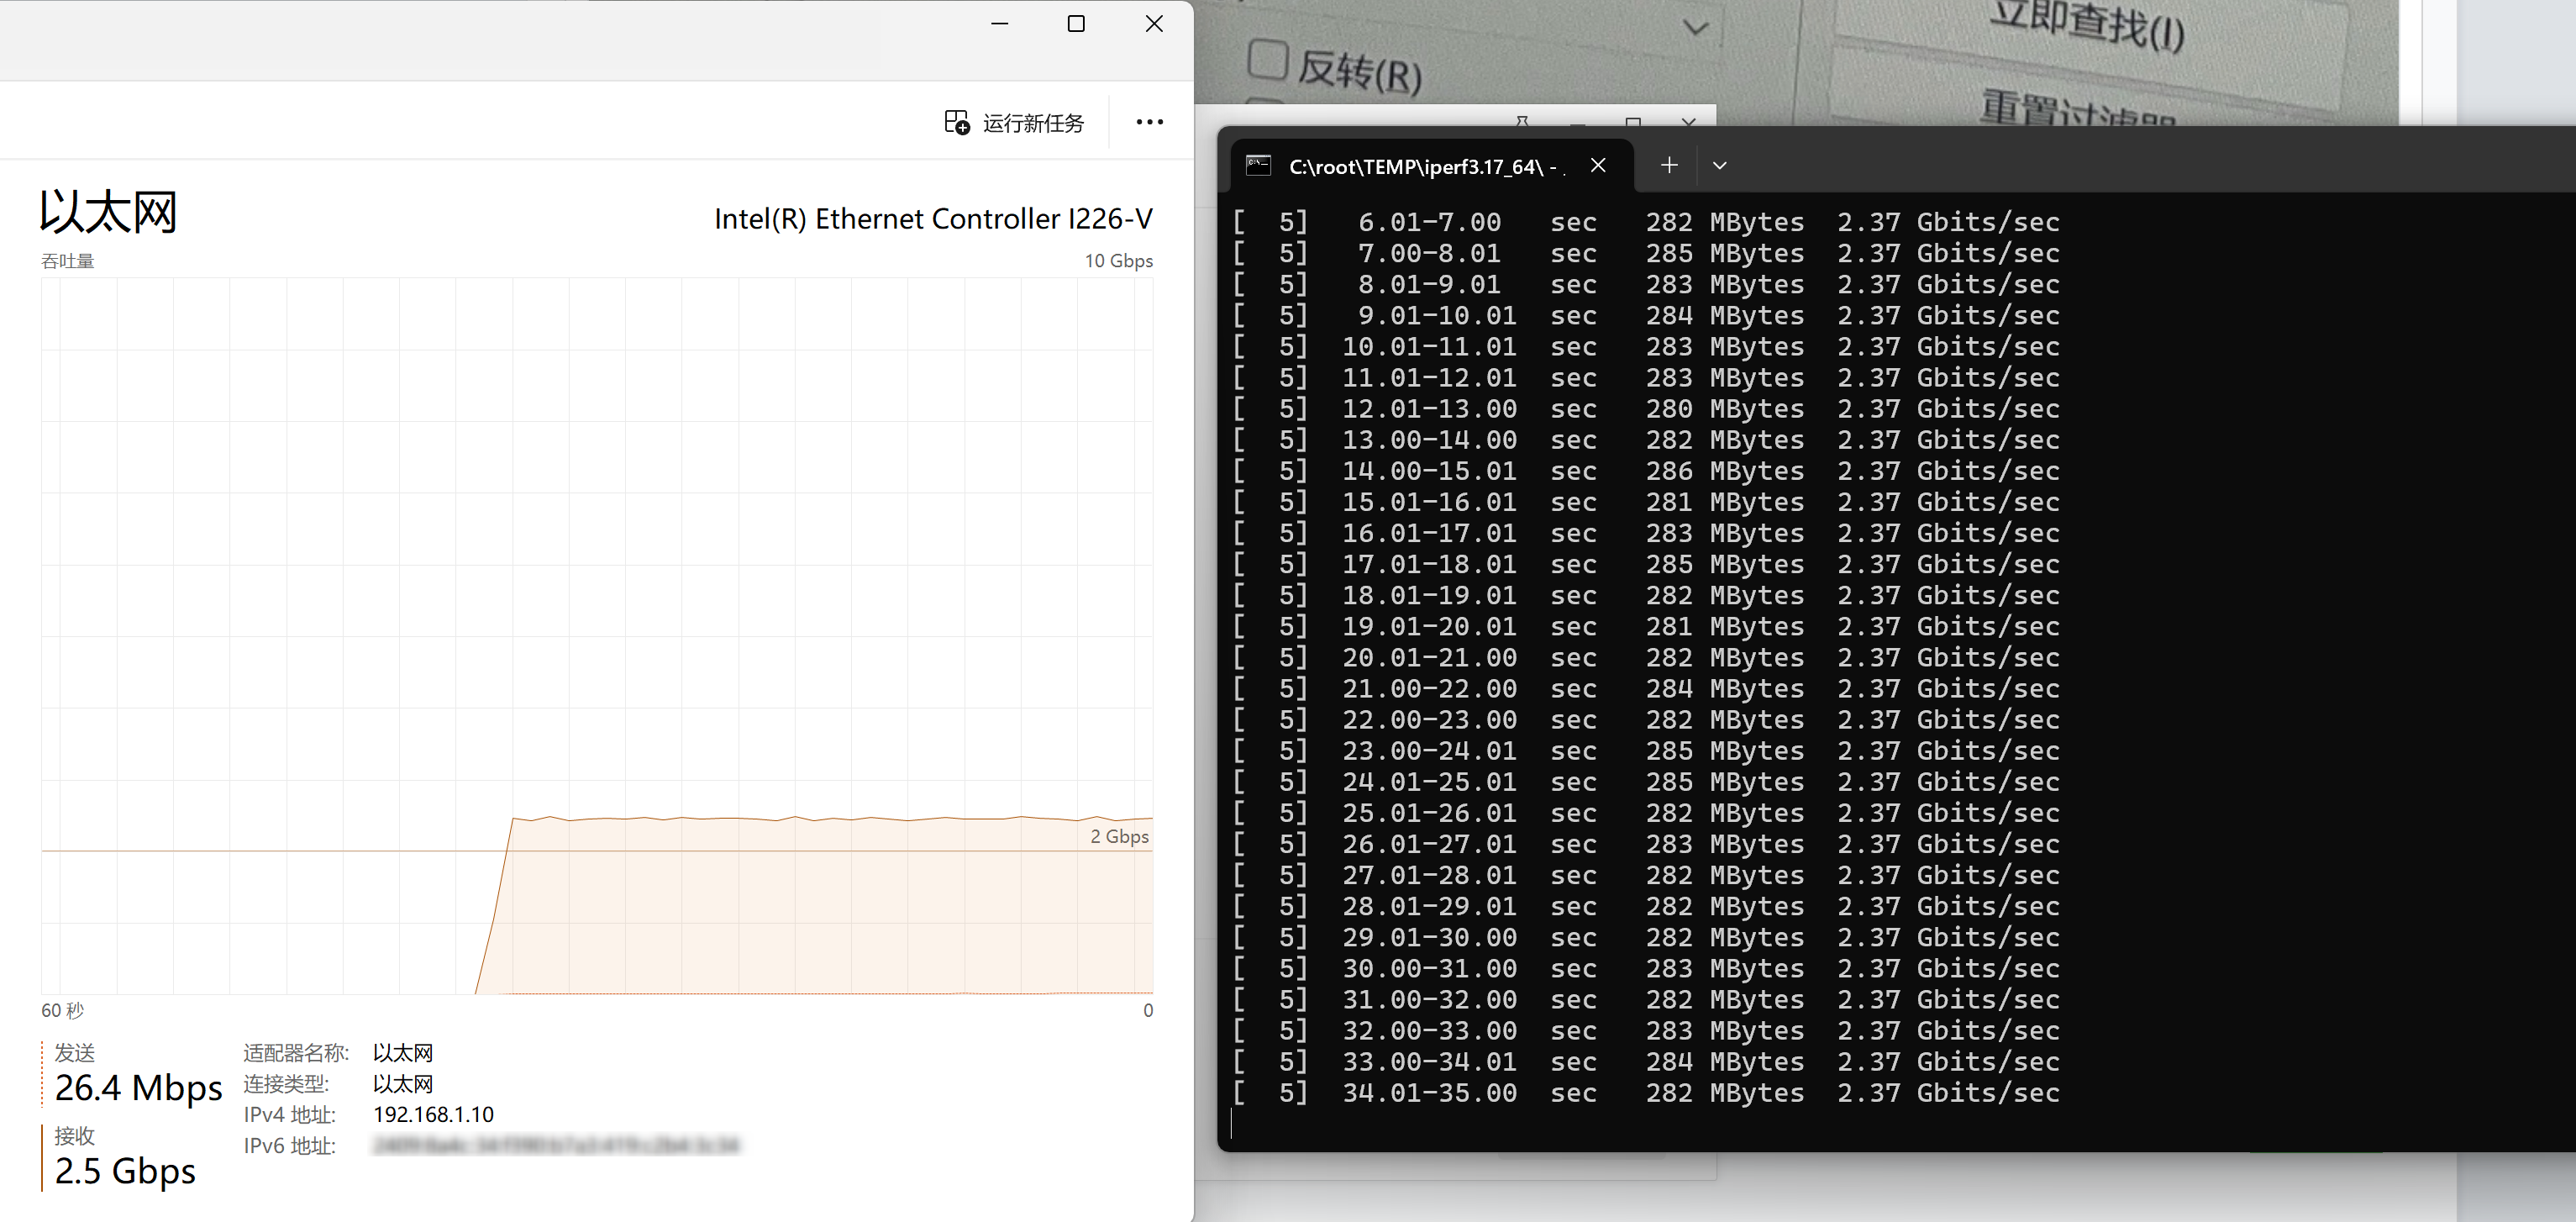
Task: Open the three-dot more options menu
Action: pos(1150,122)
